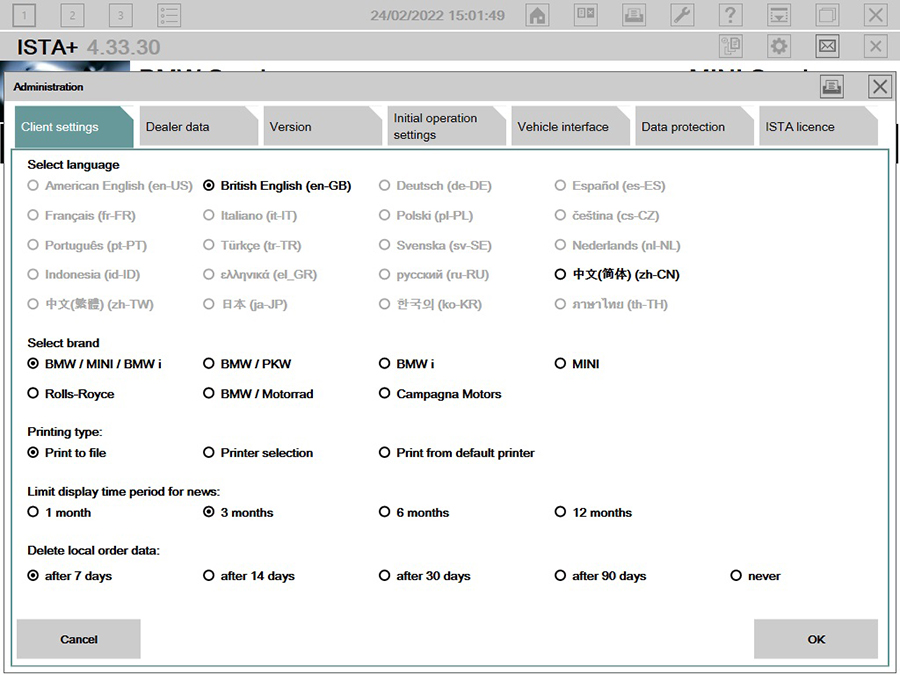Click the printer icon in the top toolbar
The image size is (900, 675).
[634, 15]
